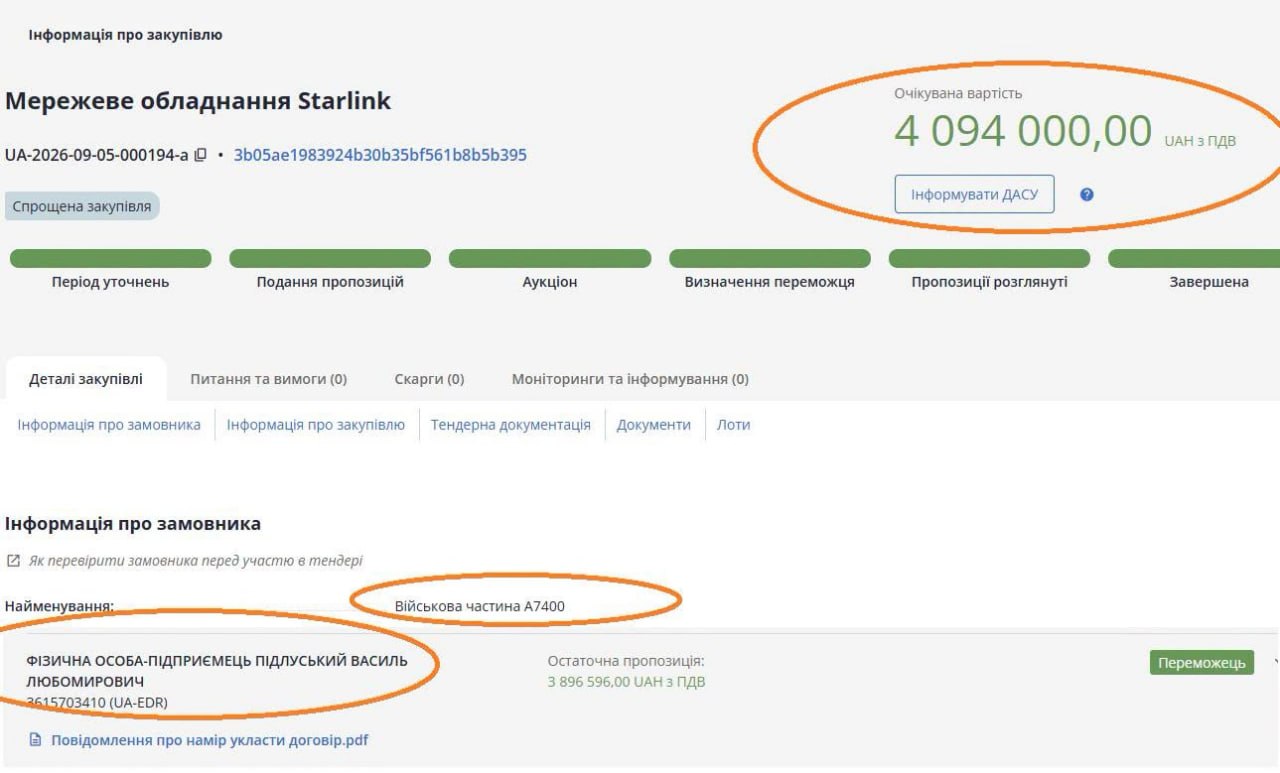Screen dimensions: 1280x773
Task: Open the 'Тендерна документація' section link
Action: 511,424
